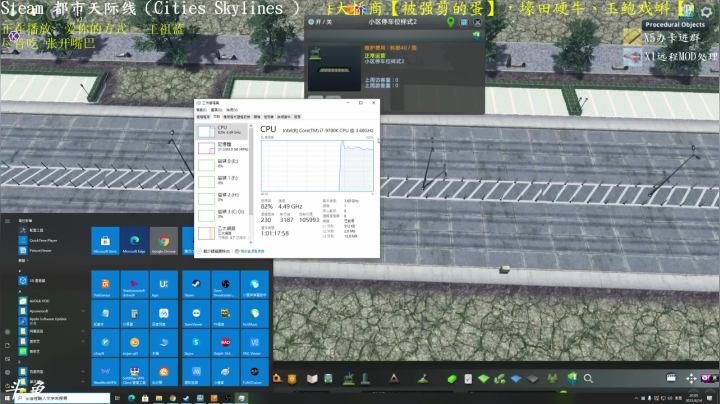Open the VNC Viewer tile
This screenshot has height=404, width=720.
click(254, 343)
